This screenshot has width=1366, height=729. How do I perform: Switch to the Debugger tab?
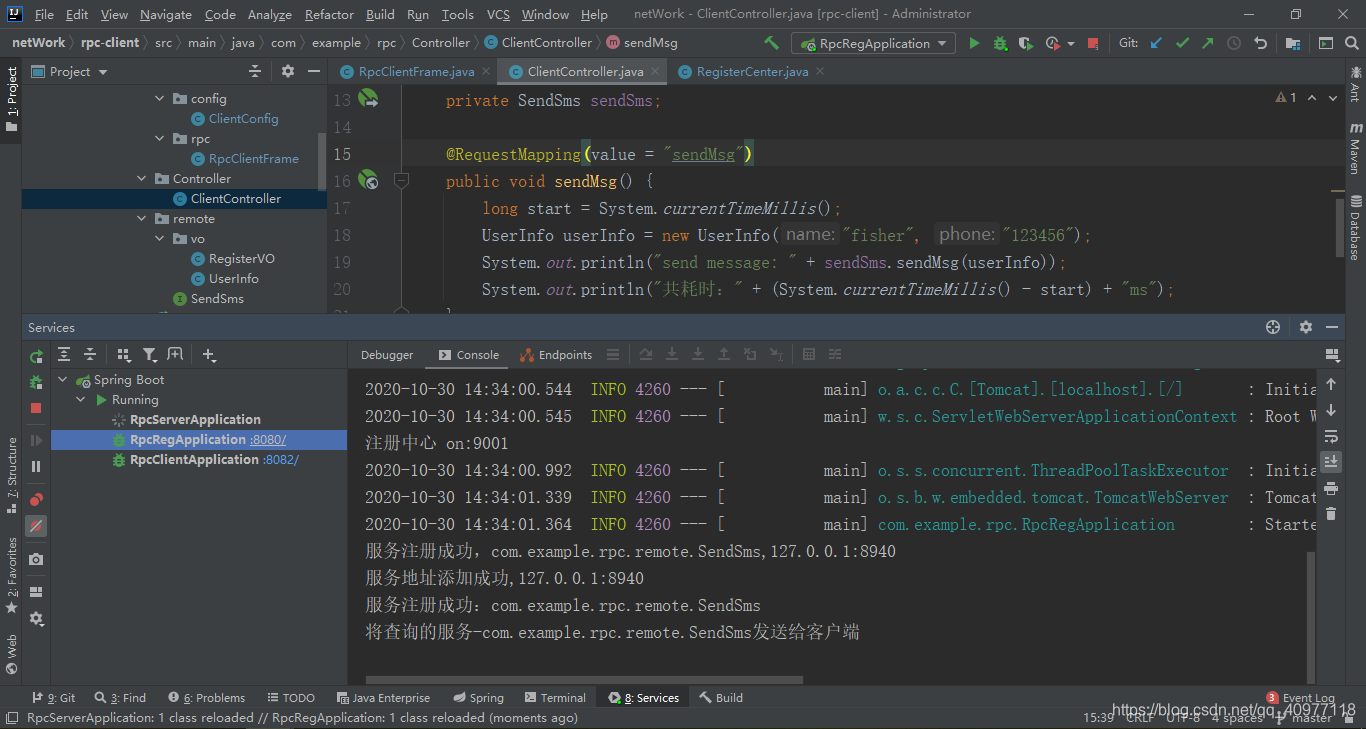click(387, 354)
